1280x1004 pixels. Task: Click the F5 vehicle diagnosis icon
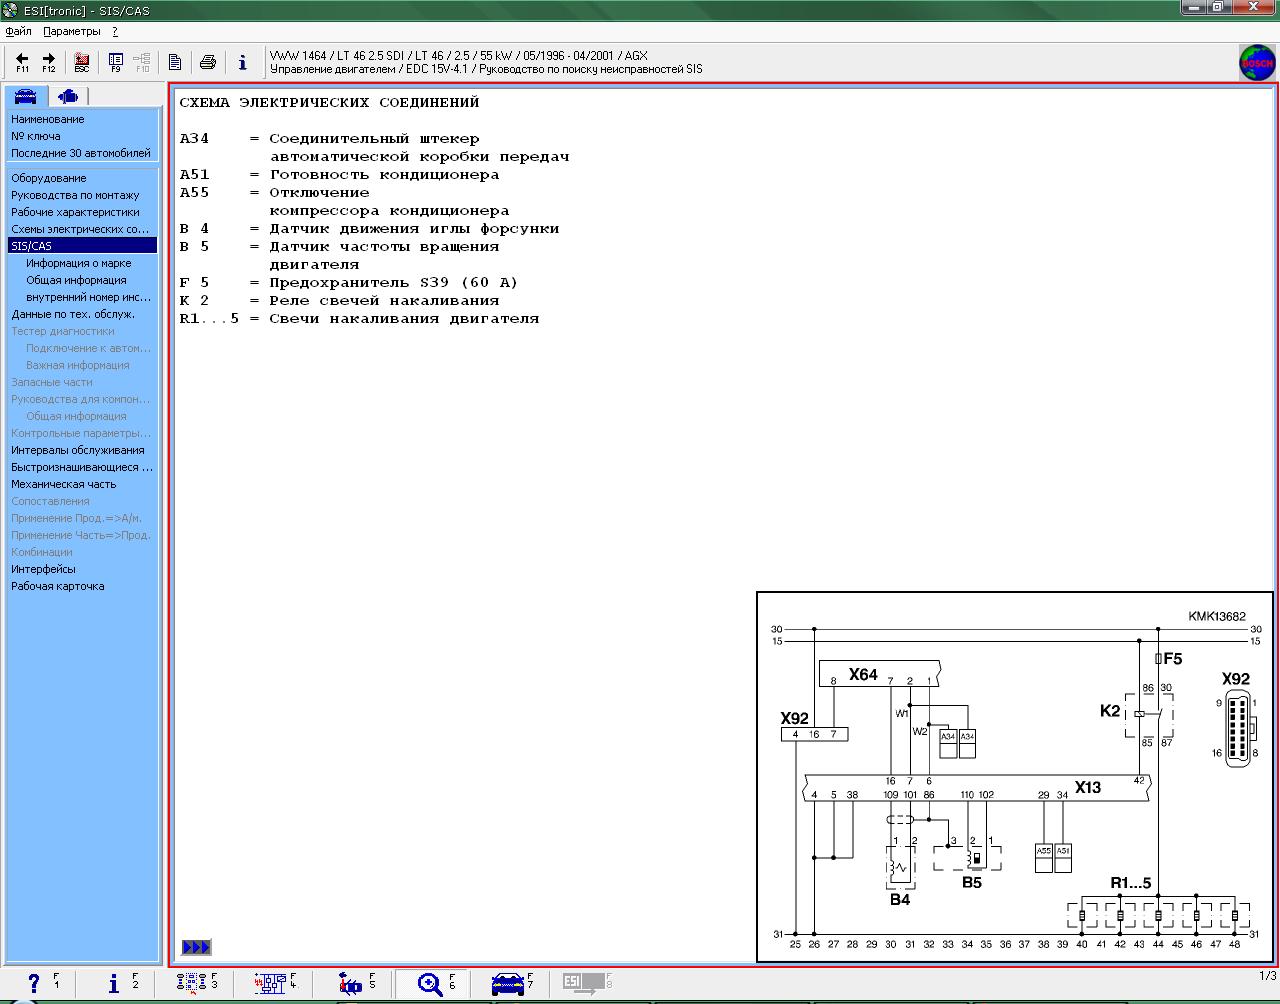[x=350, y=984]
